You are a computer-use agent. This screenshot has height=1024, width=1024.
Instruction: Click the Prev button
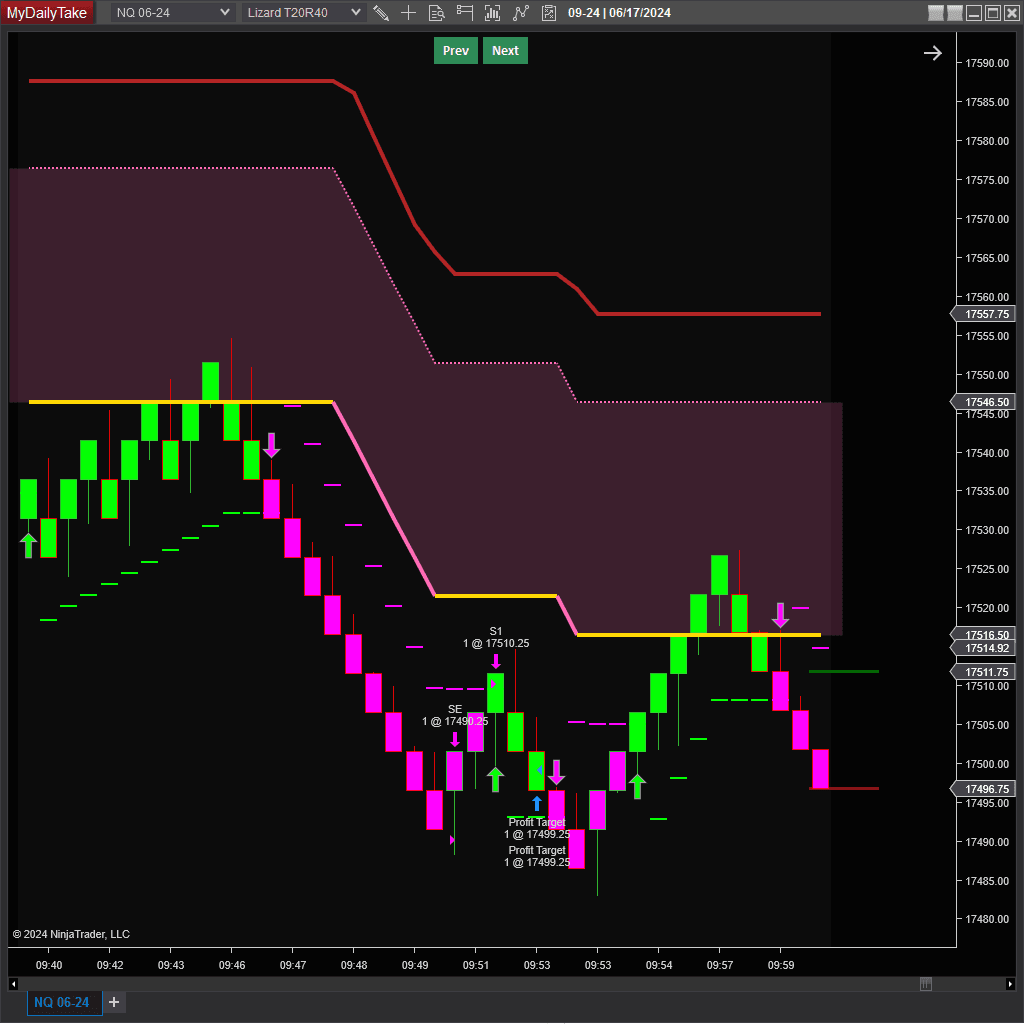point(455,50)
